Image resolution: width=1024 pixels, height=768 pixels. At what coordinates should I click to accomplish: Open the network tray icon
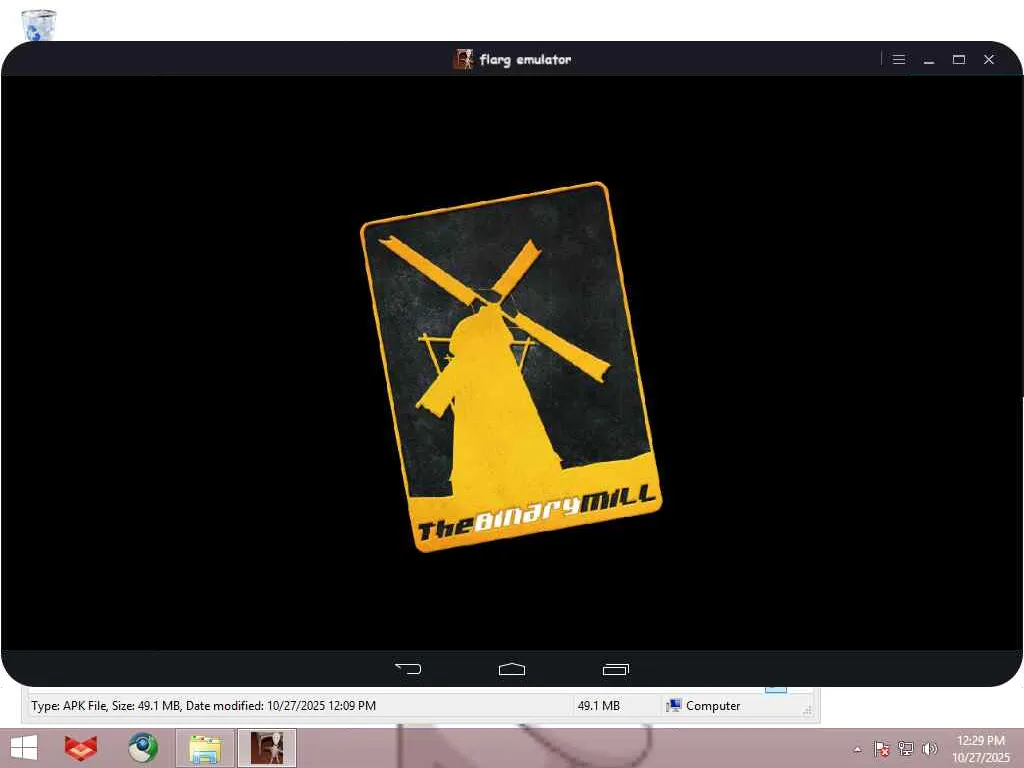(x=906, y=748)
